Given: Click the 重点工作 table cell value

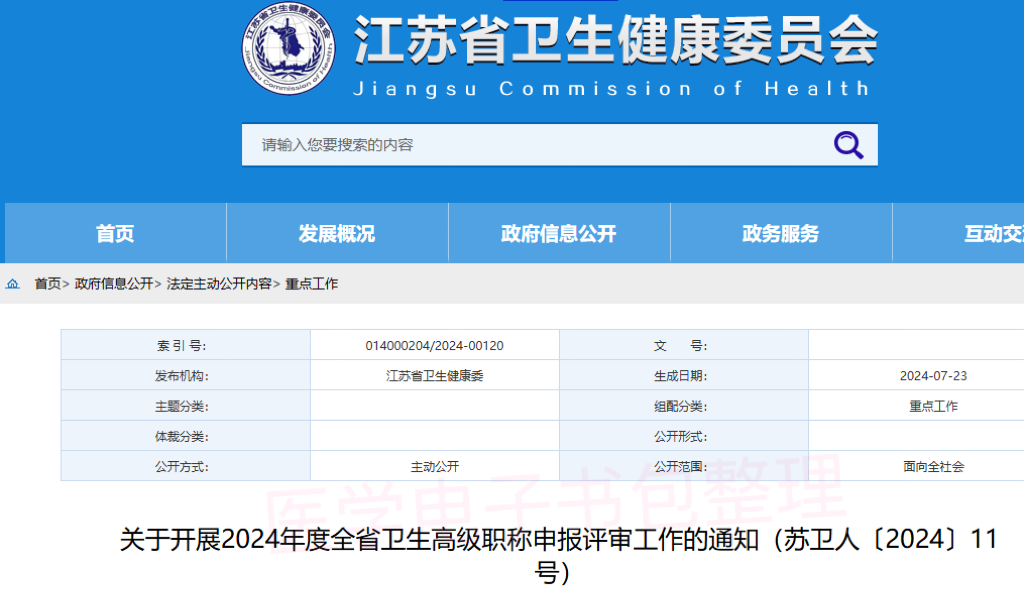Looking at the screenshot, I should point(916,406).
